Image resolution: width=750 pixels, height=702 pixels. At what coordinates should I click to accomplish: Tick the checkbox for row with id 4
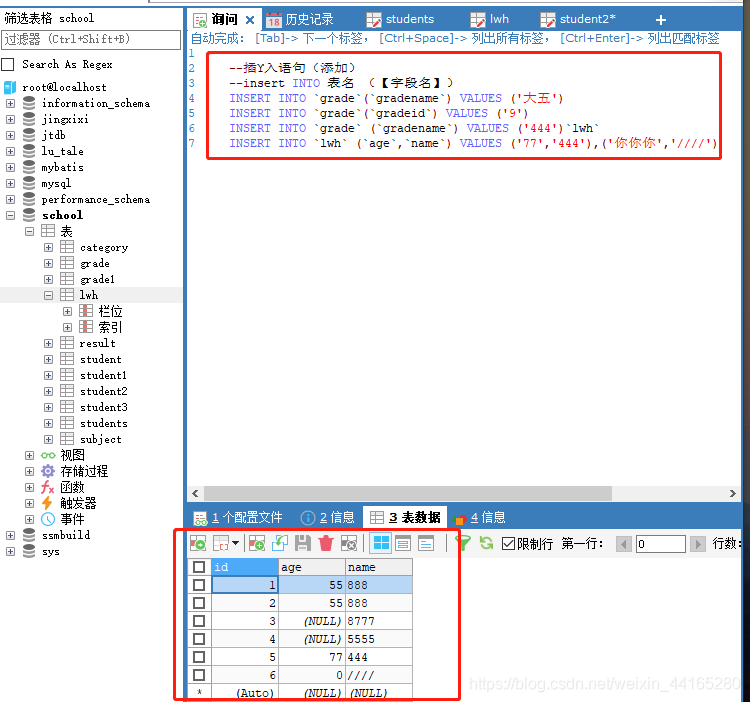point(199,639)
